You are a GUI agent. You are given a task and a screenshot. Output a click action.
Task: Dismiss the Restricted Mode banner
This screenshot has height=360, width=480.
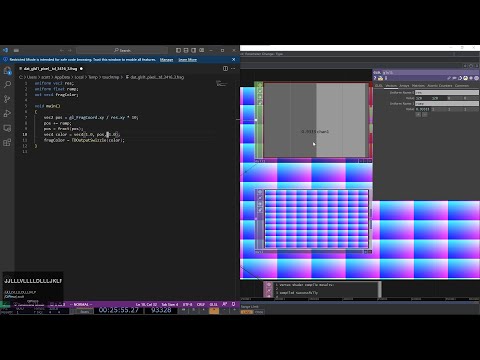click(233, 60)
